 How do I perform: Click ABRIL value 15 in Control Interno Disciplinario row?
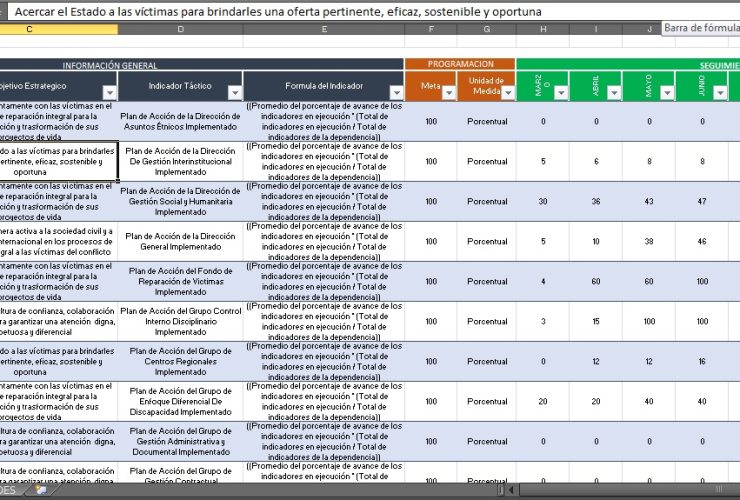point(596,322)
